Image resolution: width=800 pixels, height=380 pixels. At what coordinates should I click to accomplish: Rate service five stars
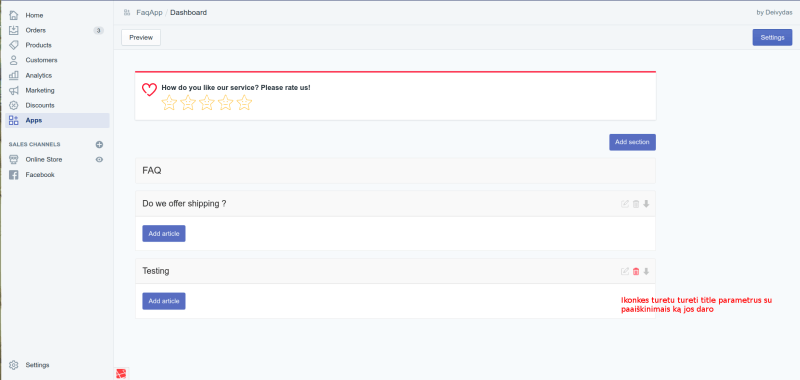coord(244,103)
